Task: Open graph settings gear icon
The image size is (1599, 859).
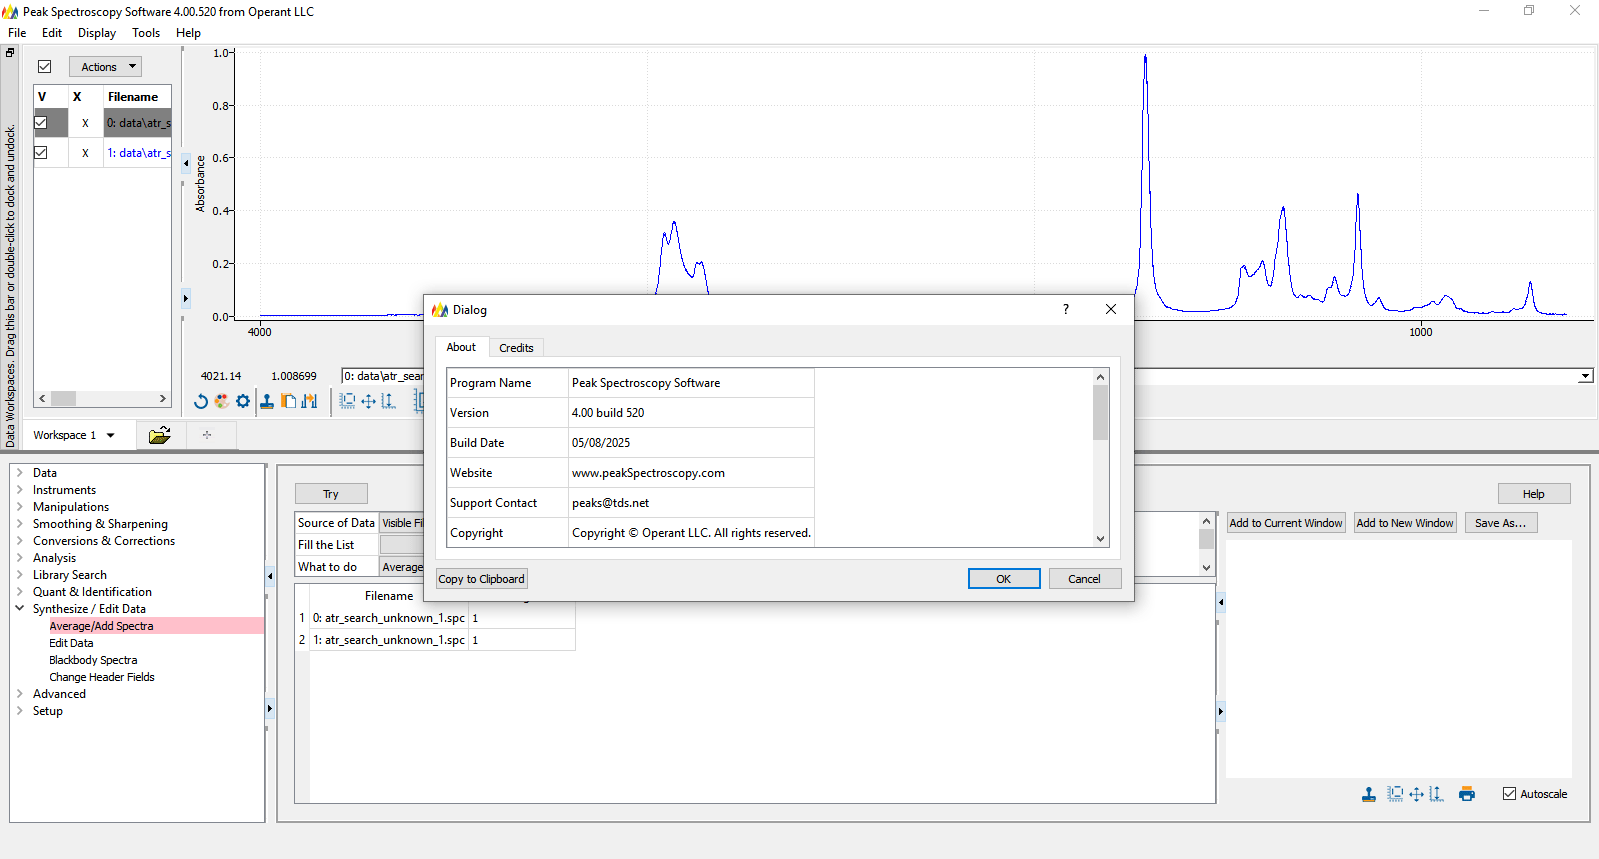Action: point(243,401)
